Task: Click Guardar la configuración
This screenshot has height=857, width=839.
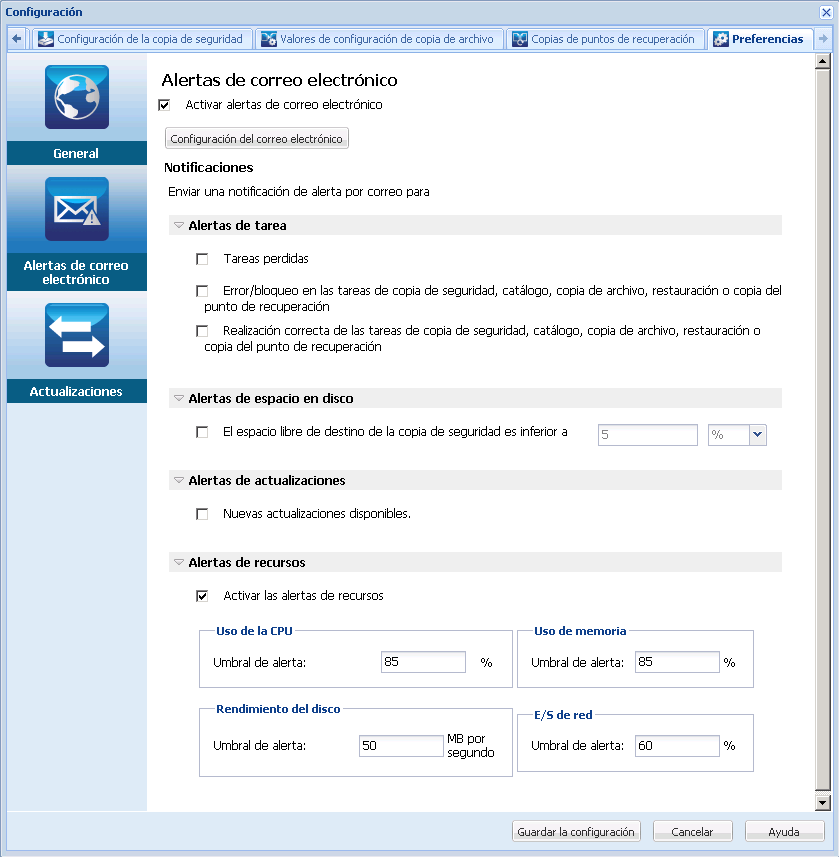Action: pos(576,832)
